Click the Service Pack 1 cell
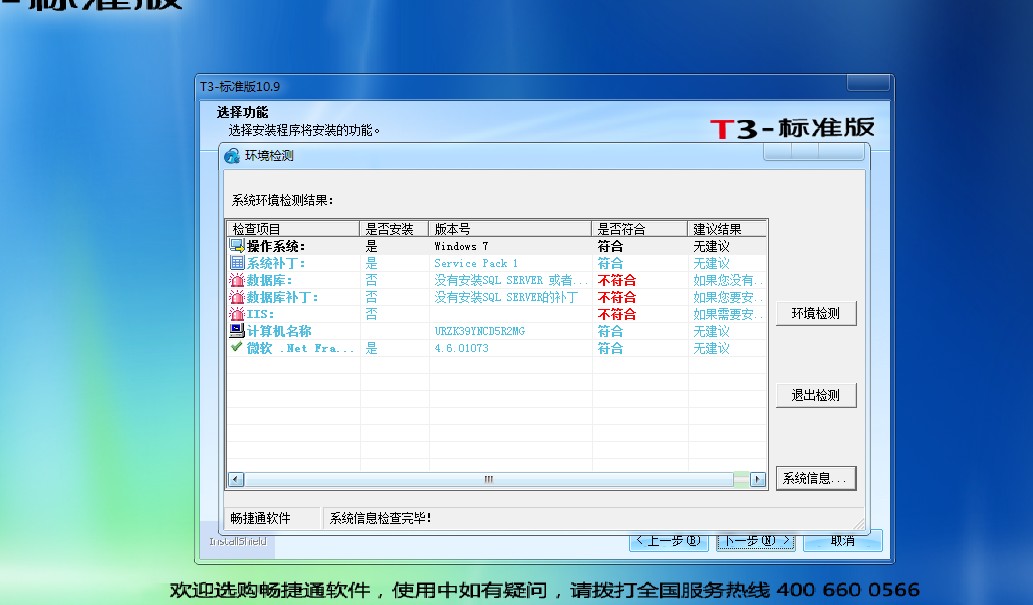The width and height of the screenshot is (1033, 605). (476, 263)
